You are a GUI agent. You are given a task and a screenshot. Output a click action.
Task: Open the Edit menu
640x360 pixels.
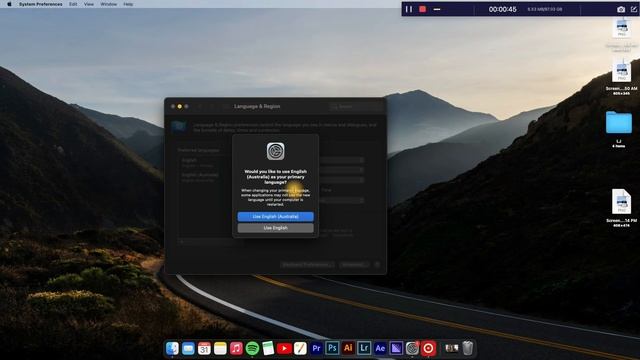coord(73,4)
